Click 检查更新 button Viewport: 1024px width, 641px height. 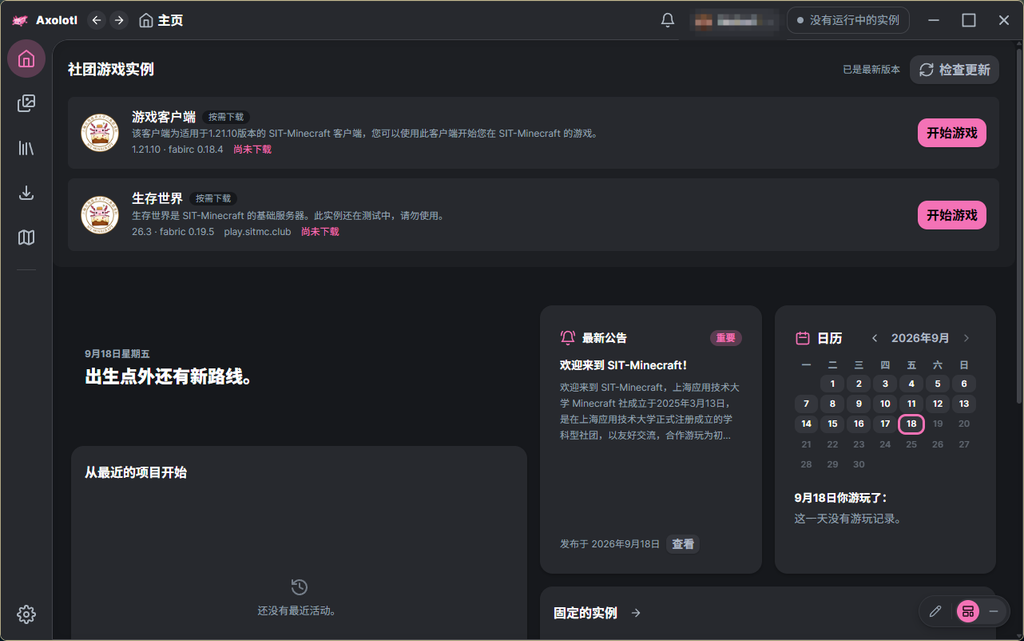point(954,70)
